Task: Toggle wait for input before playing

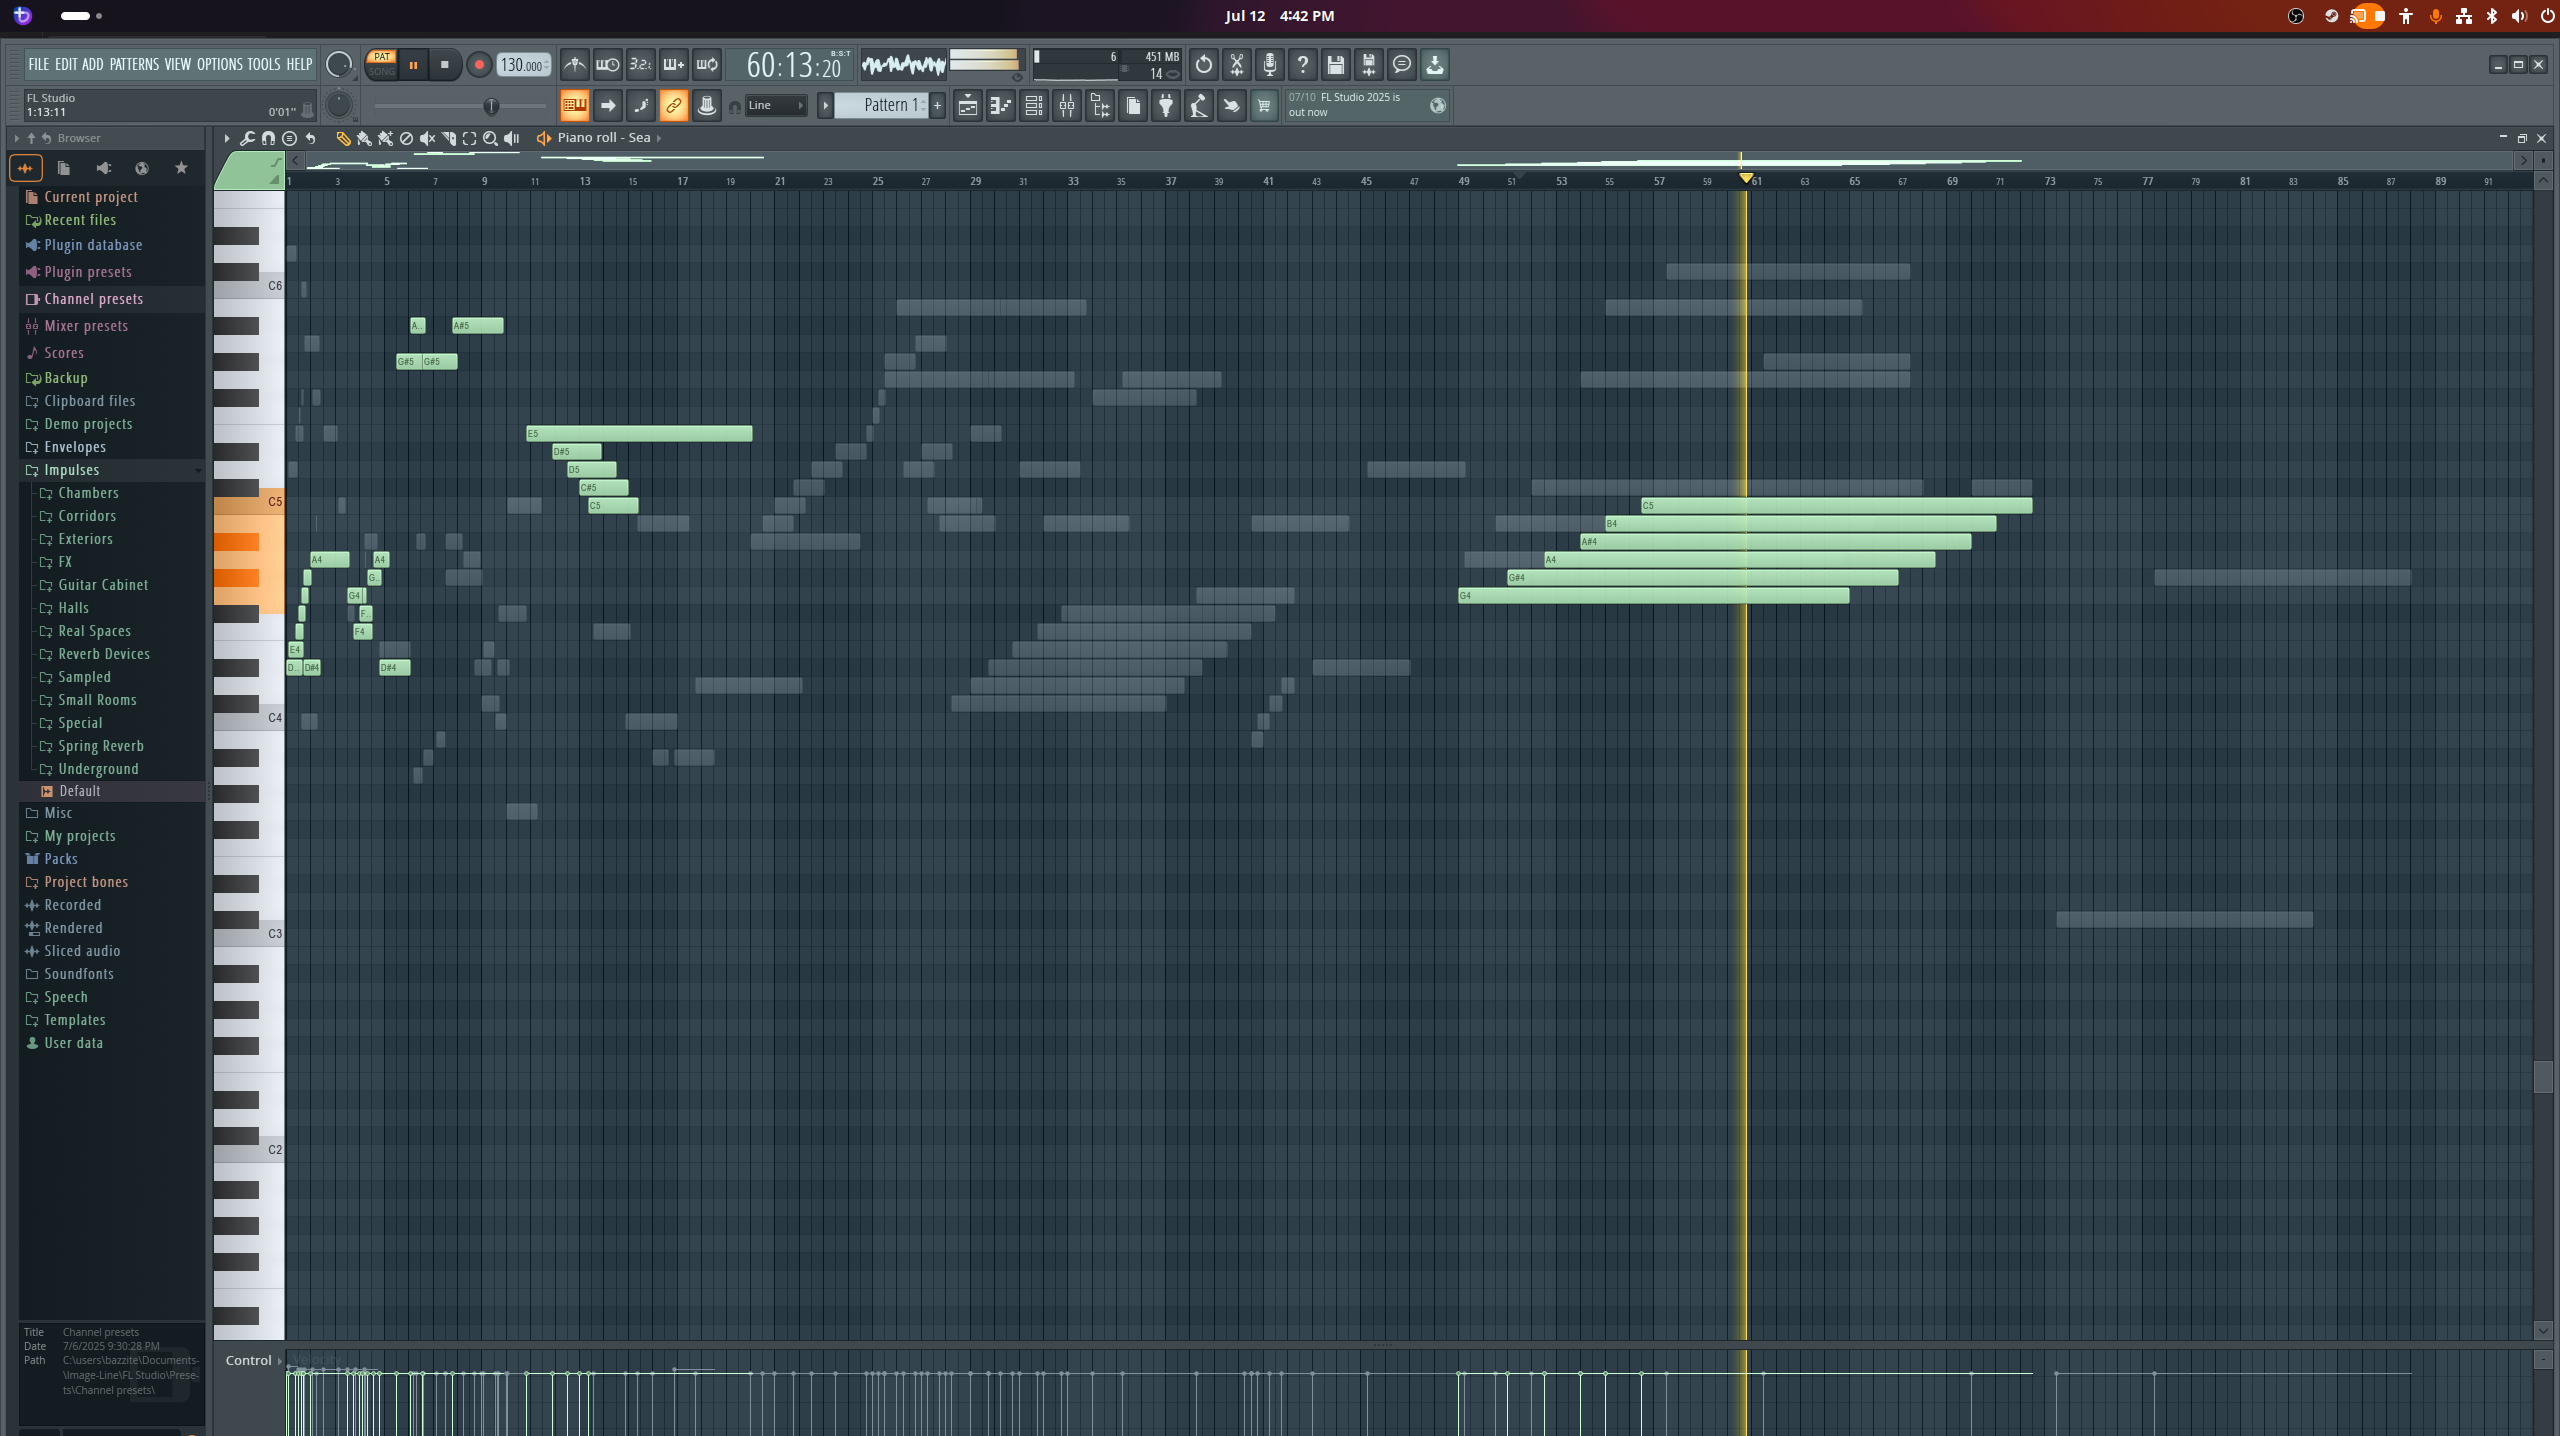Action: [x=607, y=65]
